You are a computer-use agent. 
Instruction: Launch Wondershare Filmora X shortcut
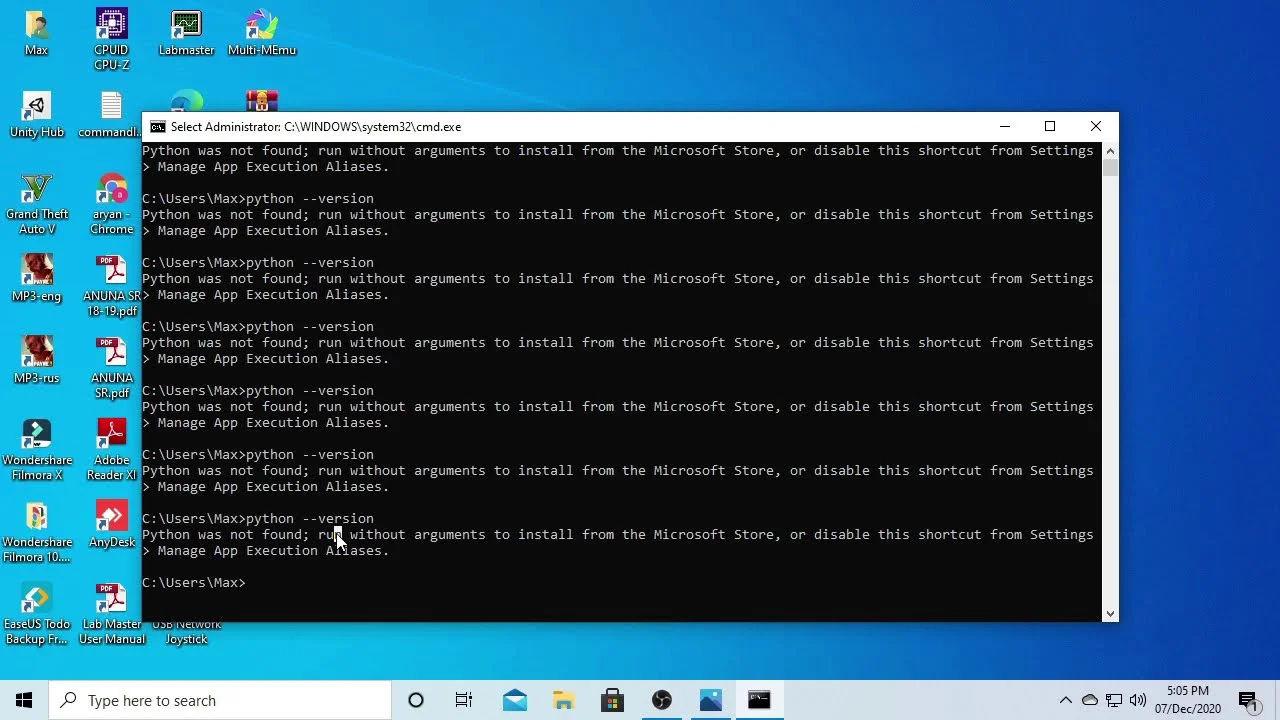click(36, 450)
